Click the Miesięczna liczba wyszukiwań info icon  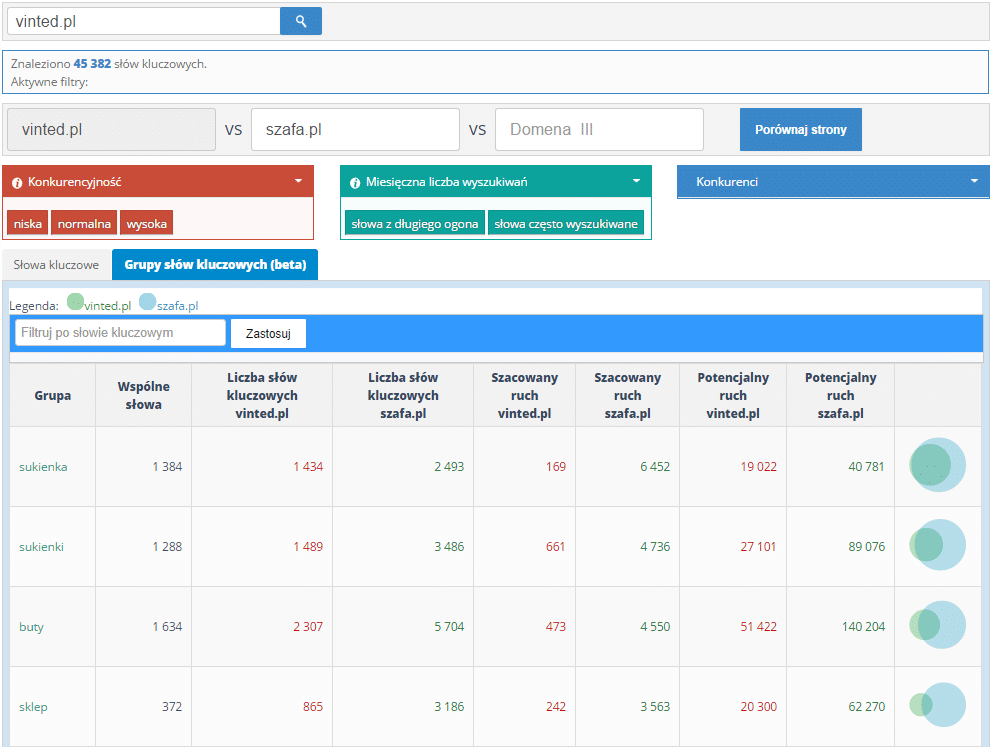click(355, 182)
